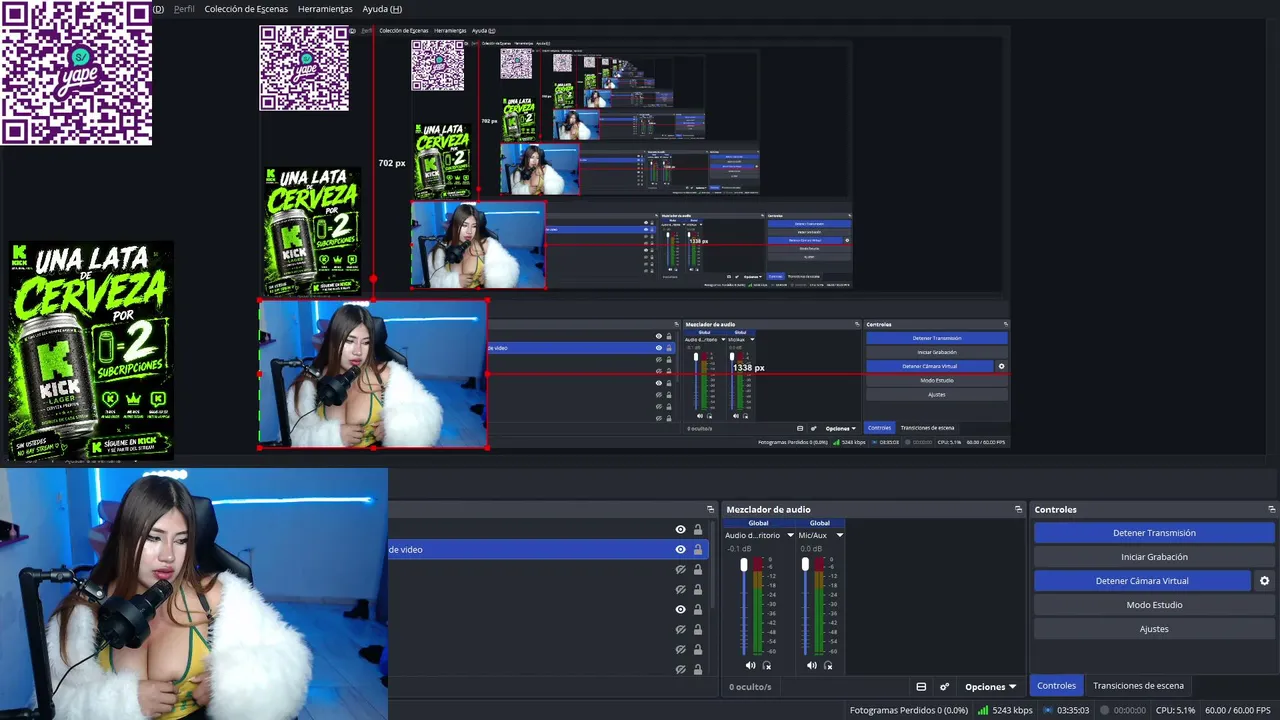Click the '0.0 dB' level readout
Viewport: 1280px width, 720px height.
[811, 549]
